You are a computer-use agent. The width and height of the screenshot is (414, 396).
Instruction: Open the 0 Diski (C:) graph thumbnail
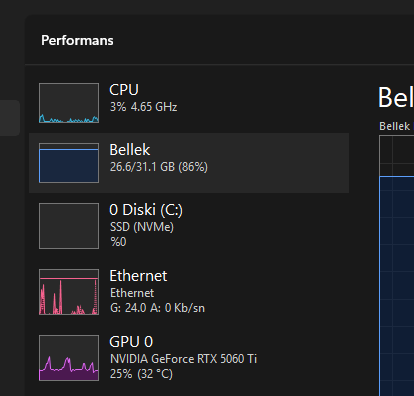click(x=69, y=226)
